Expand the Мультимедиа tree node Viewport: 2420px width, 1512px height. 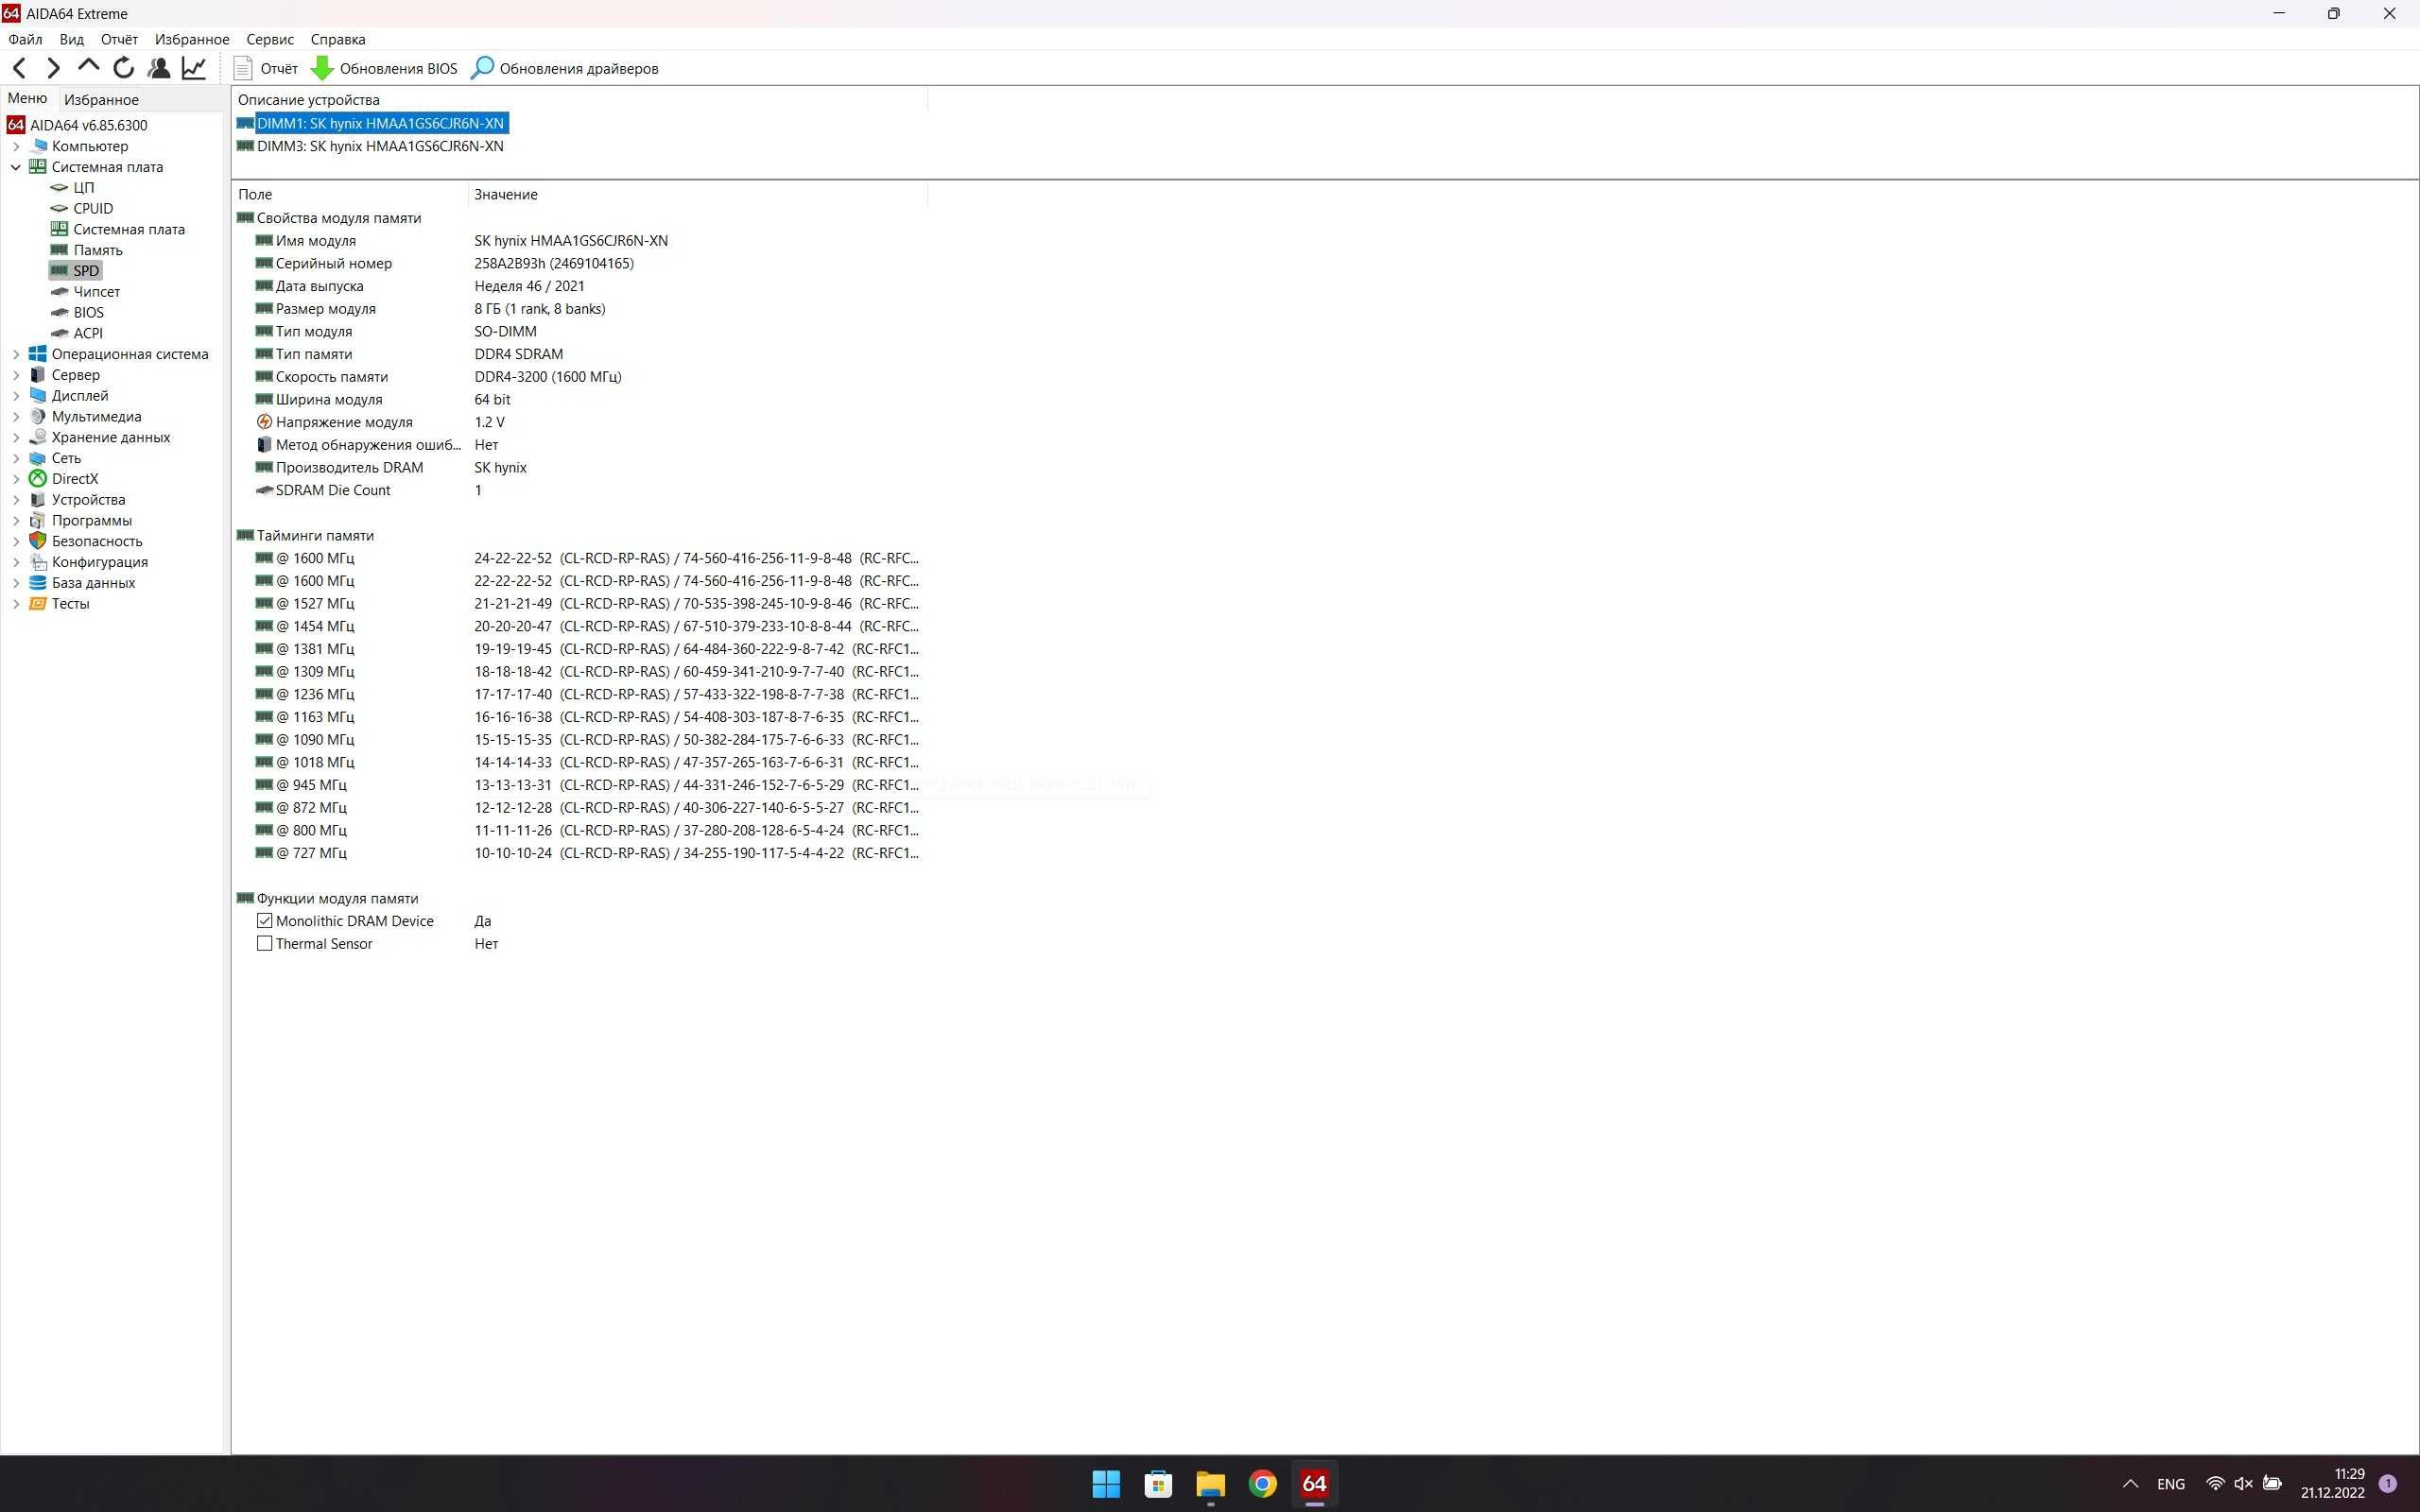16,416
